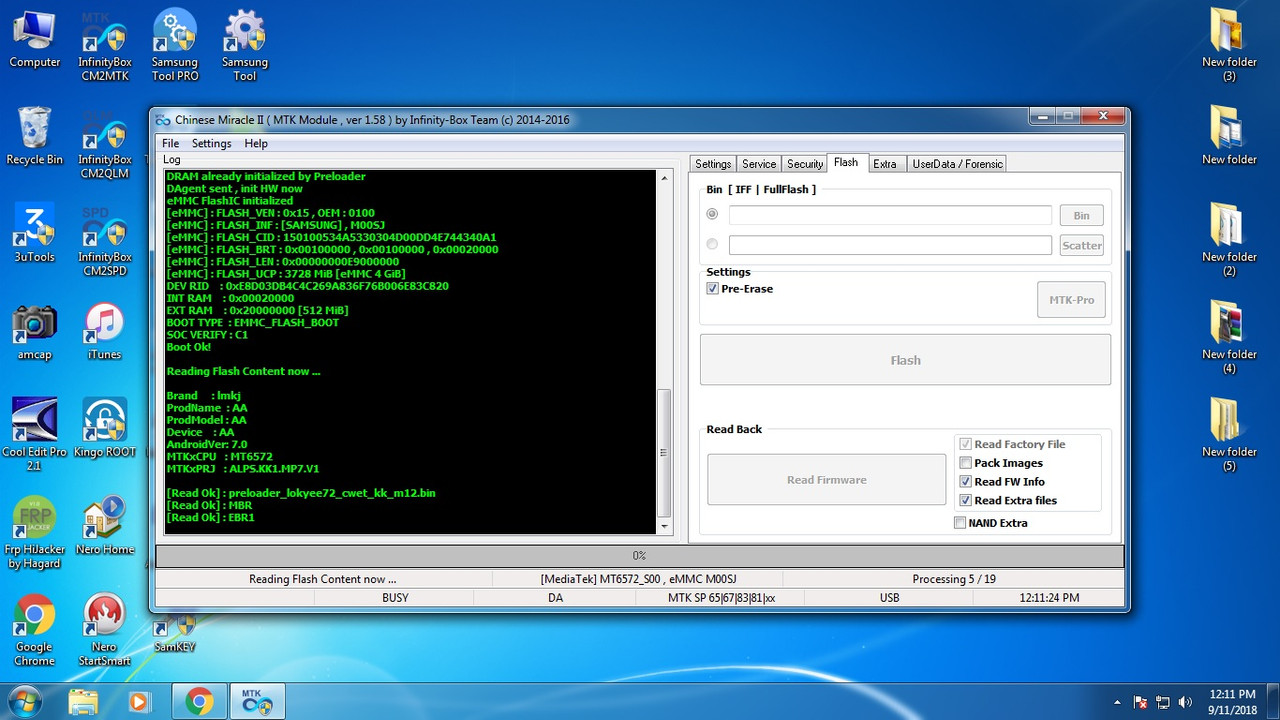Launch Kingo ROOT shortcut
The height and width of the screenshot is (720, 1280).
pos(104,429)
